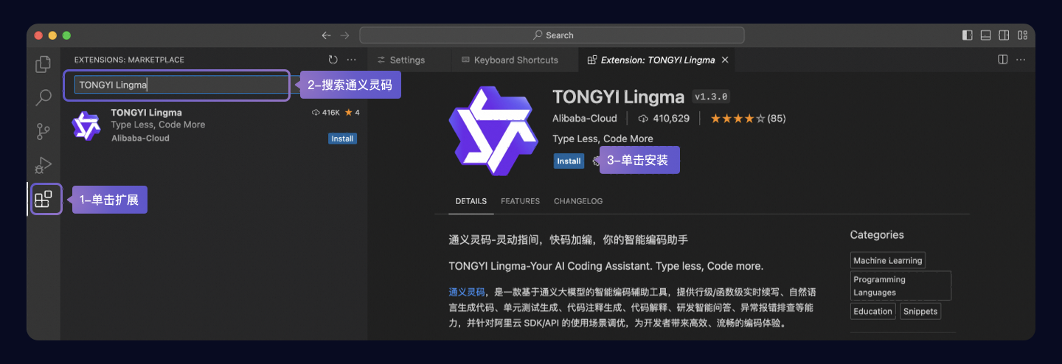Install the extension from the details page
The height and width of the screenshot is (364, 1062).
[x=568, y=161]
